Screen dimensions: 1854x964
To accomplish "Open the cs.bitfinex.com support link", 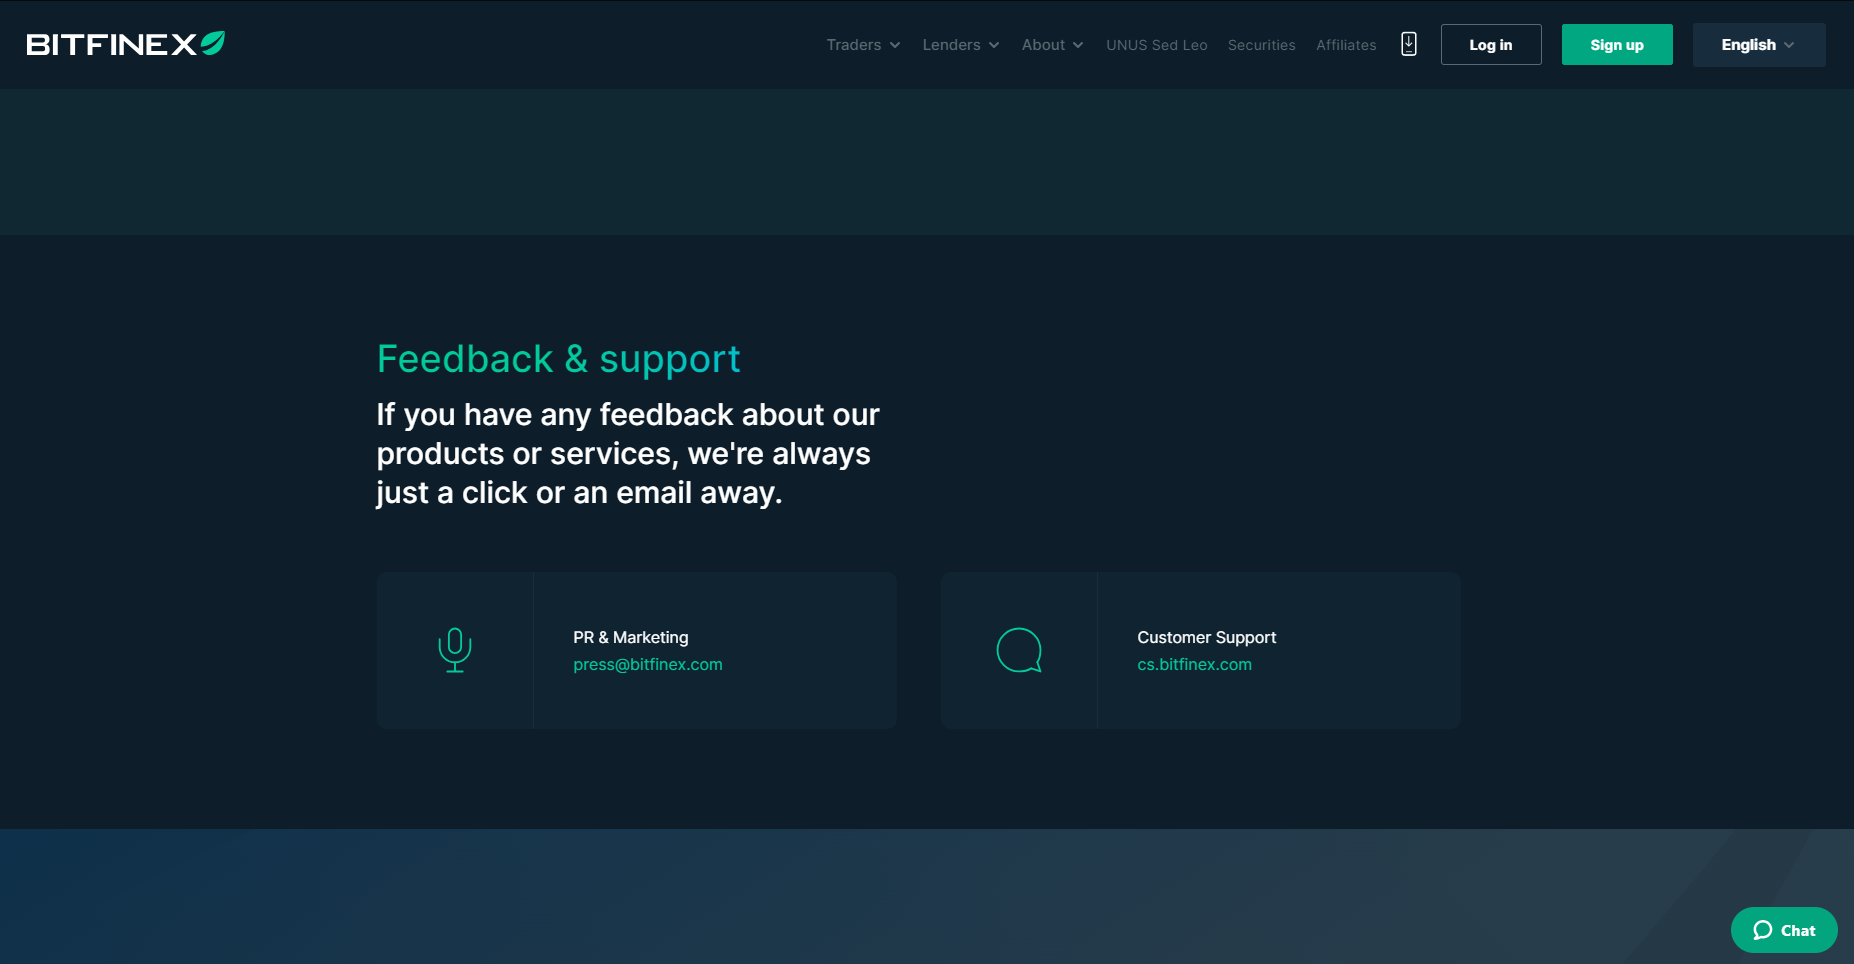I will click(1194, 665).
